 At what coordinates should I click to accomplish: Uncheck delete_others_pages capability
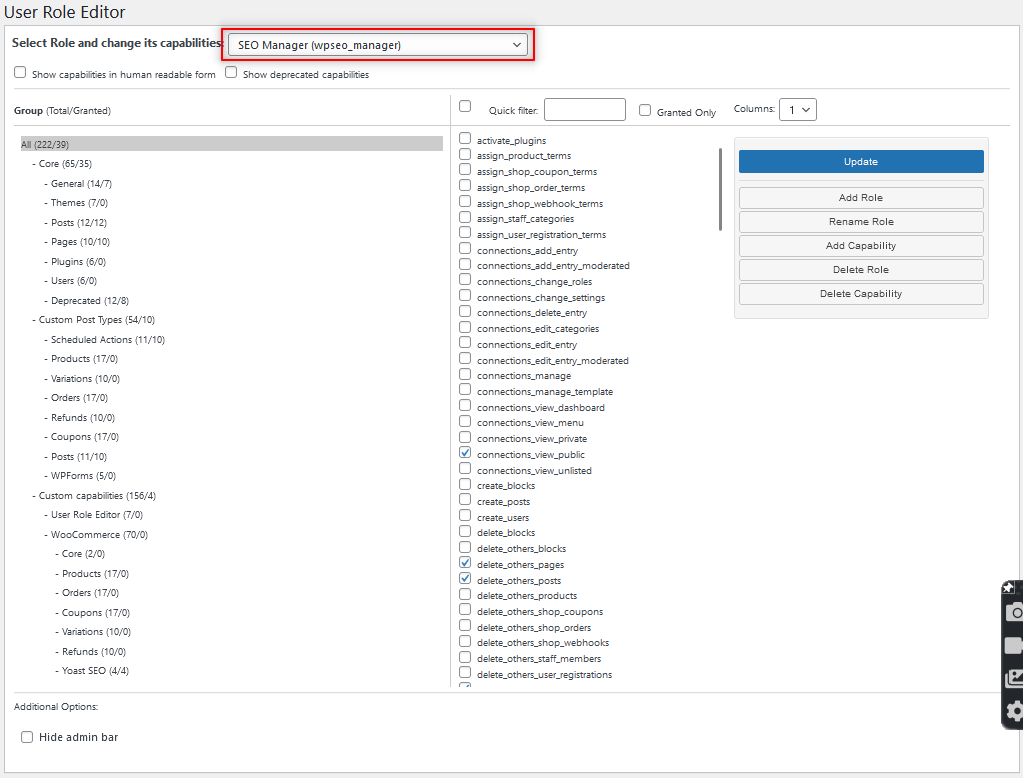click(x=465, y=563)
